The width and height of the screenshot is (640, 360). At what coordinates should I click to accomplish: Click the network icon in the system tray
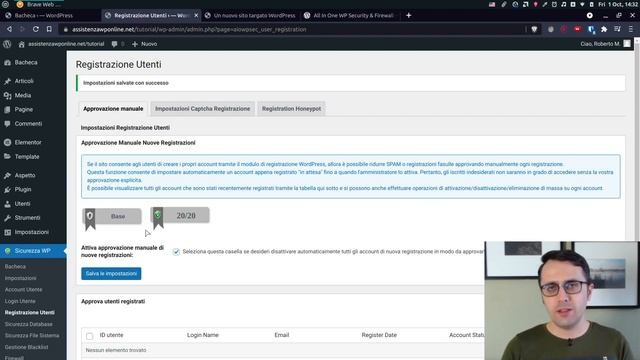point(582,4)
